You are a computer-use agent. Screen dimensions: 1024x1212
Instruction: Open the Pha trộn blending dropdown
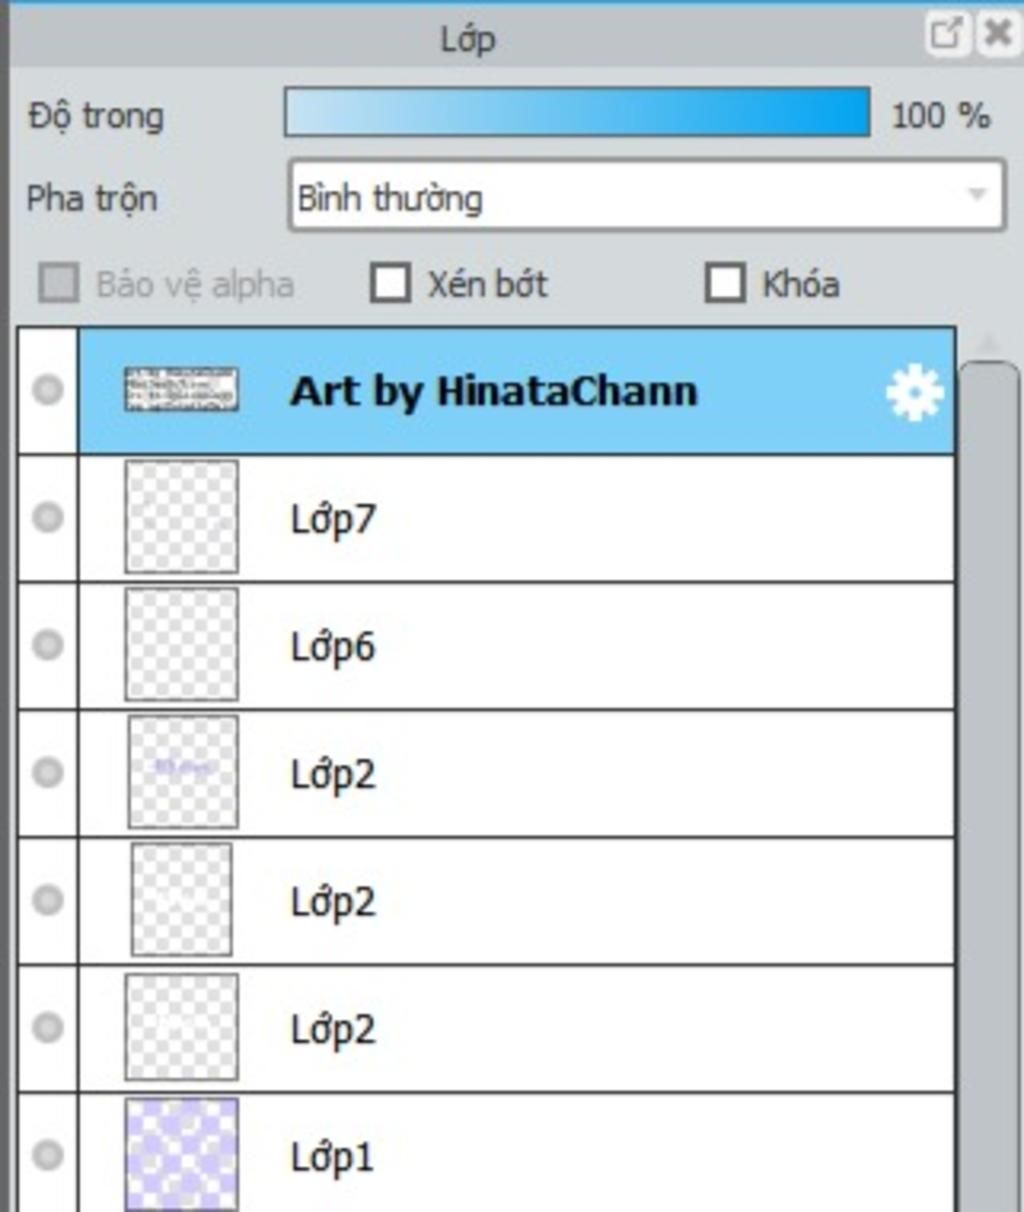646,196
